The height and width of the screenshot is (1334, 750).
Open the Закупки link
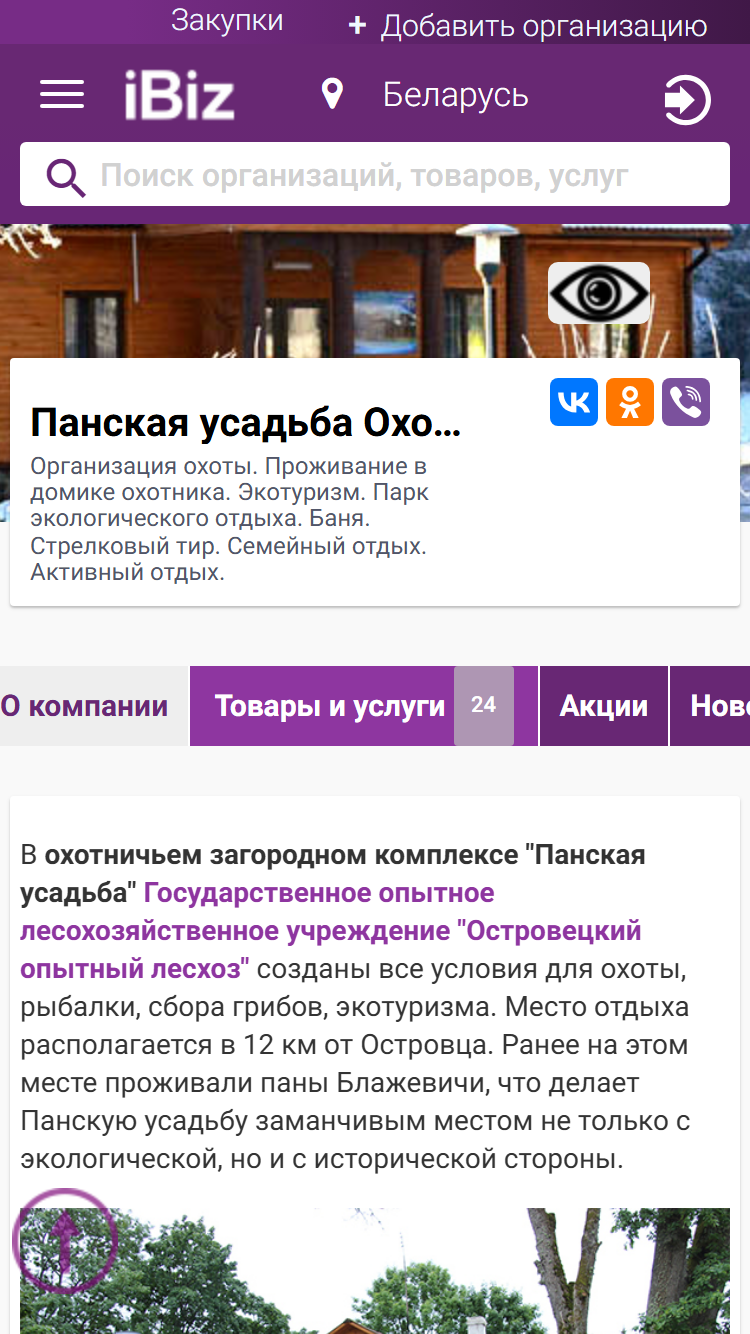pos(227,21)
